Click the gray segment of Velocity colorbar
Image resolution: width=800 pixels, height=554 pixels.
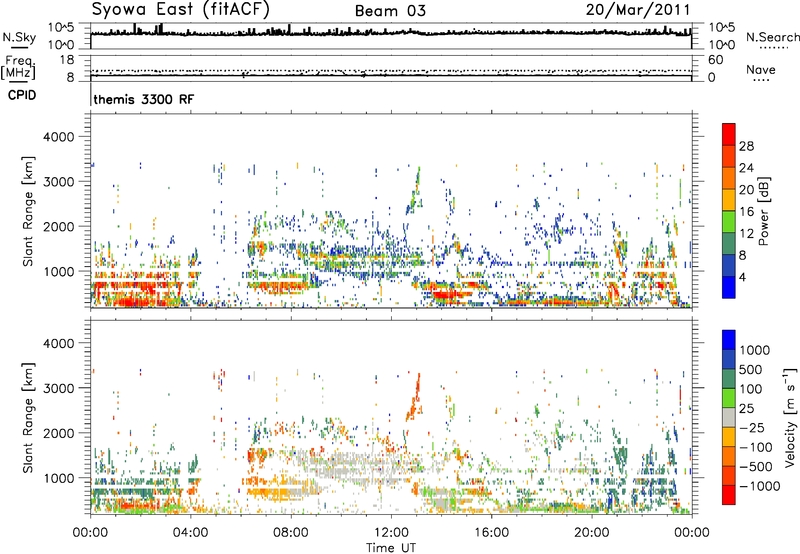(x=729, y=418)
